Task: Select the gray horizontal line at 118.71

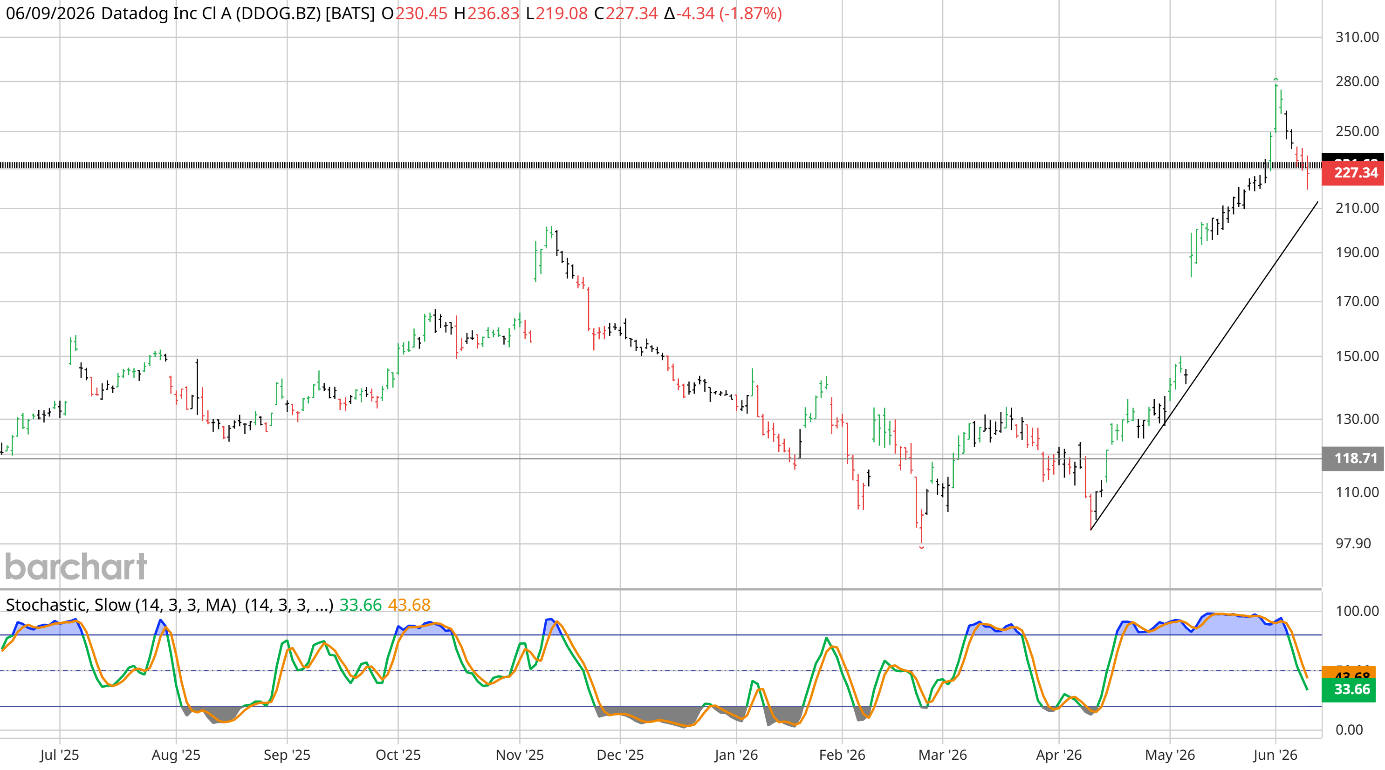Action: (660, 459)
